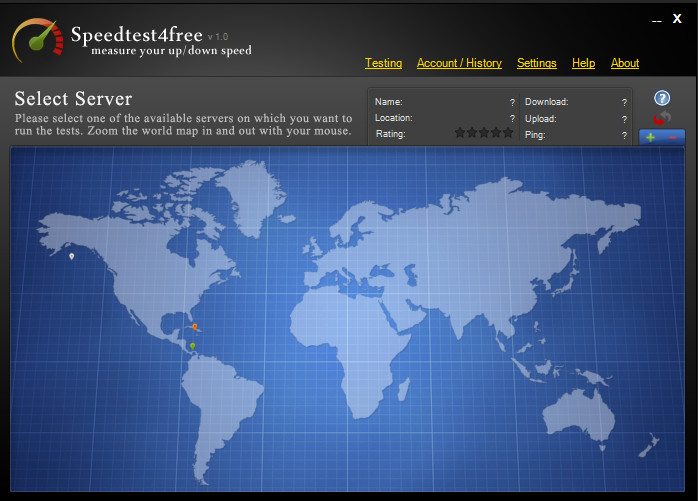Click the red refresh arrows icon
The height and width of the screenshot is (501, 698).
tap(661, 118)
